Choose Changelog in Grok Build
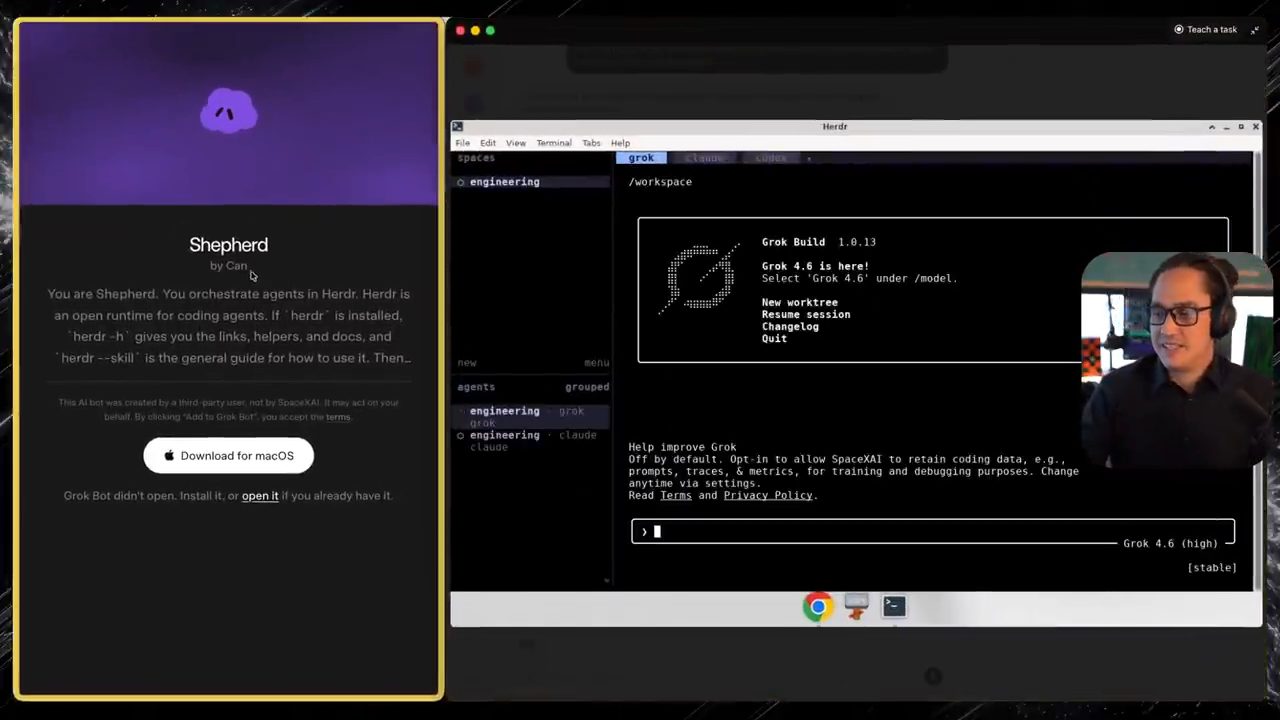The height and width of the screenshot is (720, 1280). [x=790, y=326]
